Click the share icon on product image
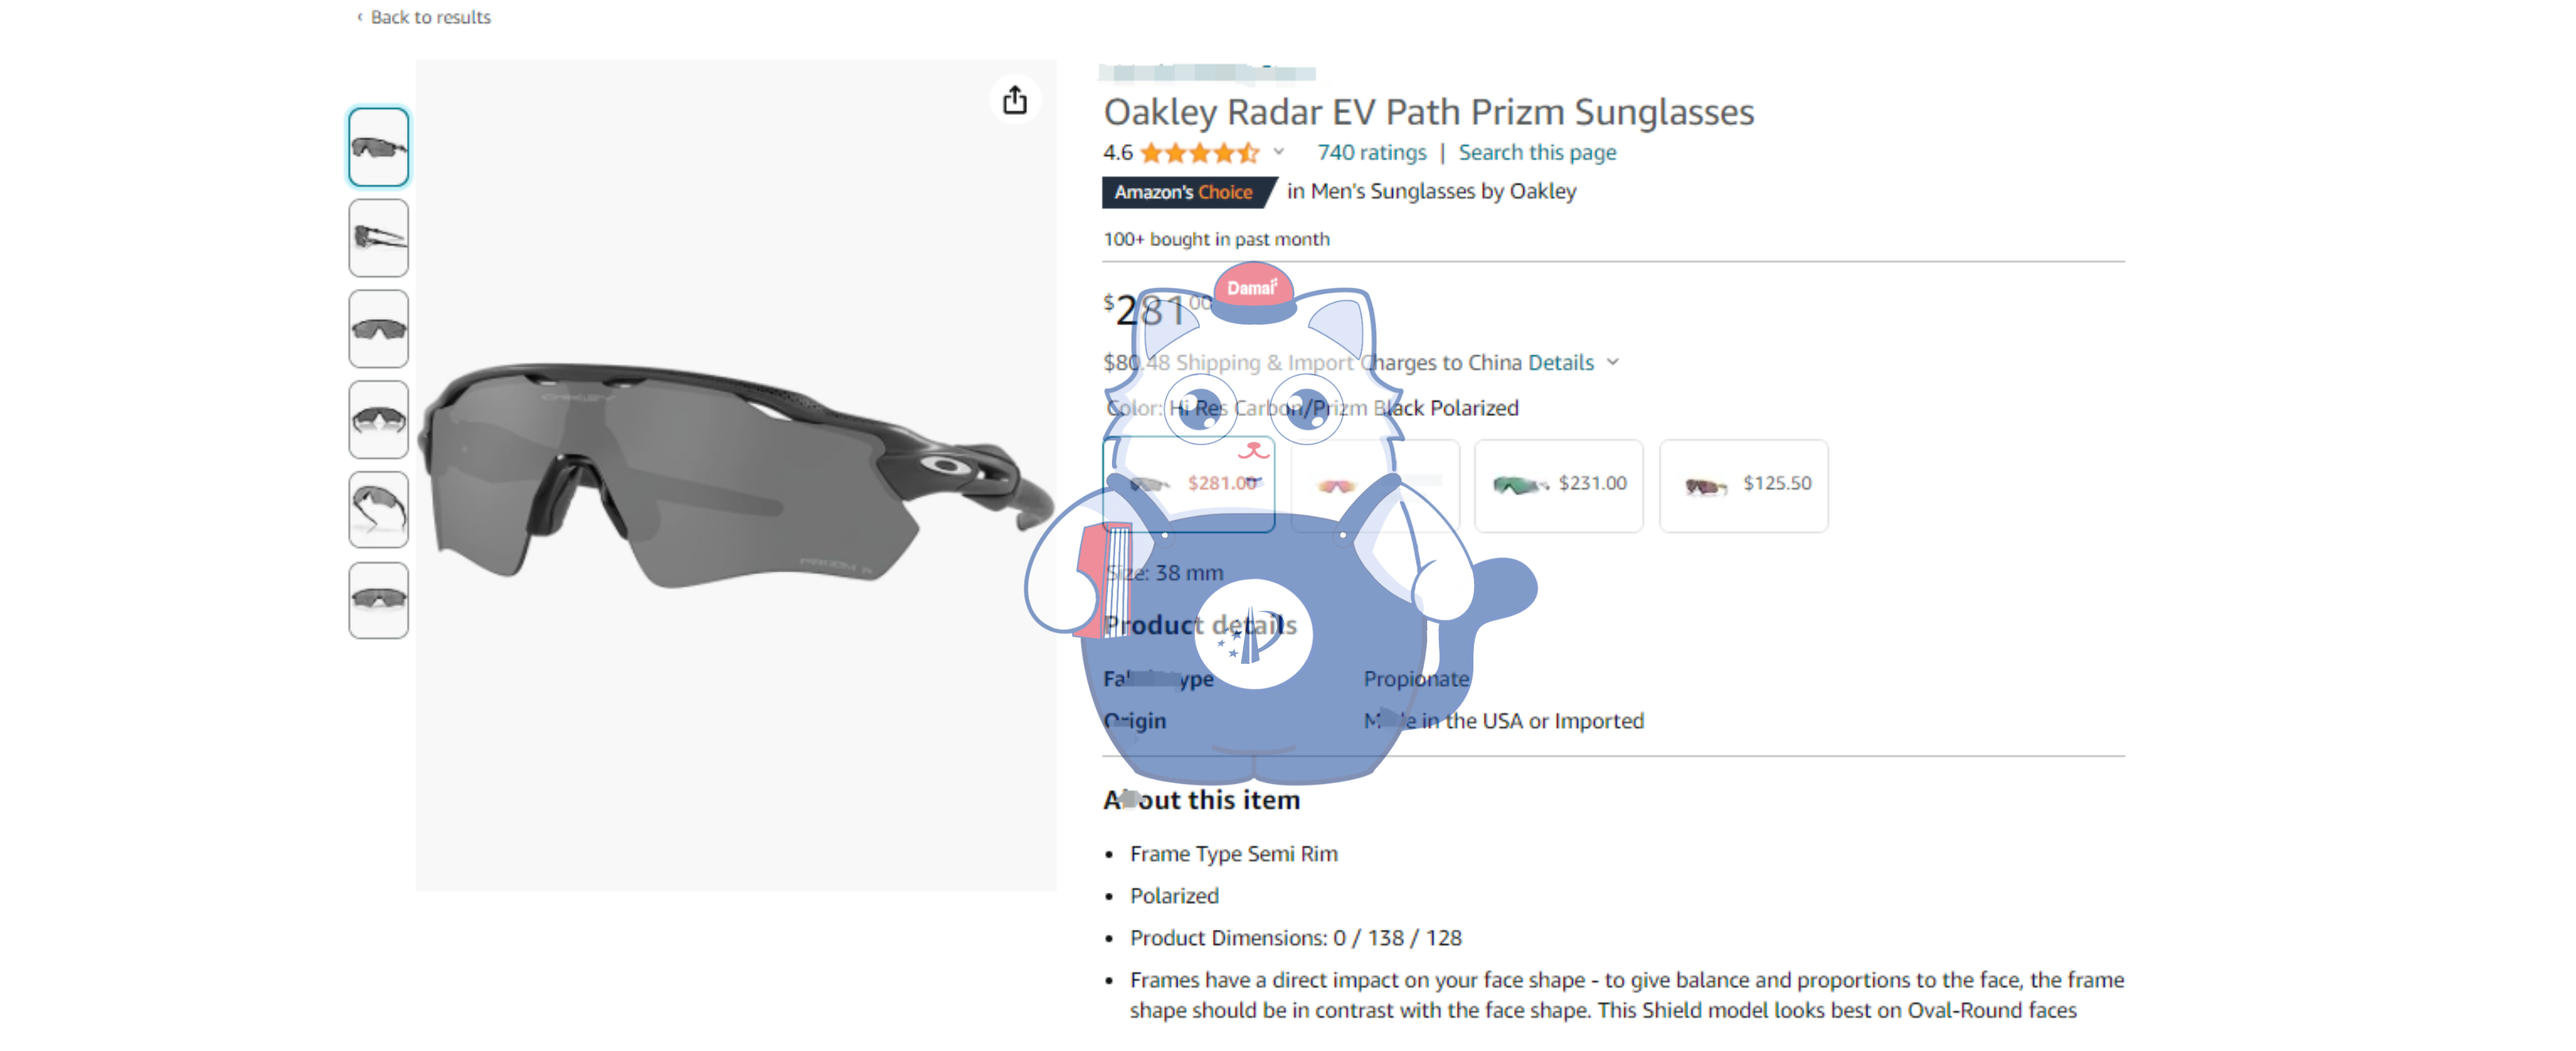 [x=1014, y=100]
